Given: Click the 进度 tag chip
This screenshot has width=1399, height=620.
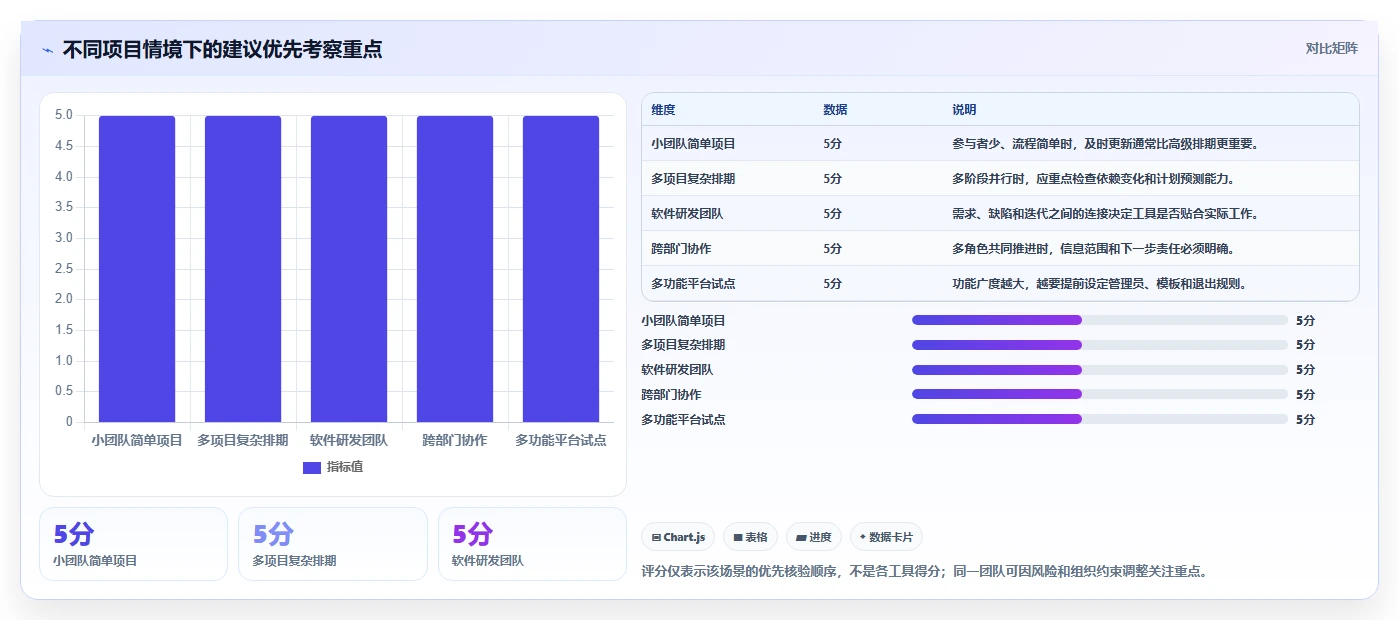Looking at the screenshot, I should (814, 537).
